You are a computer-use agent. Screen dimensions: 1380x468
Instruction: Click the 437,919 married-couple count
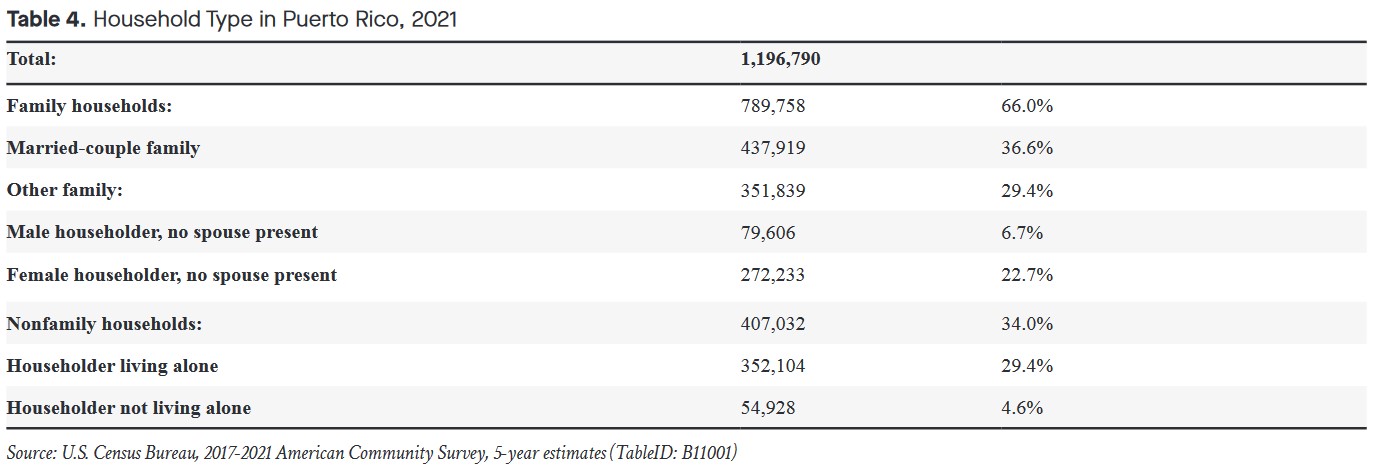tap(772, 148)
